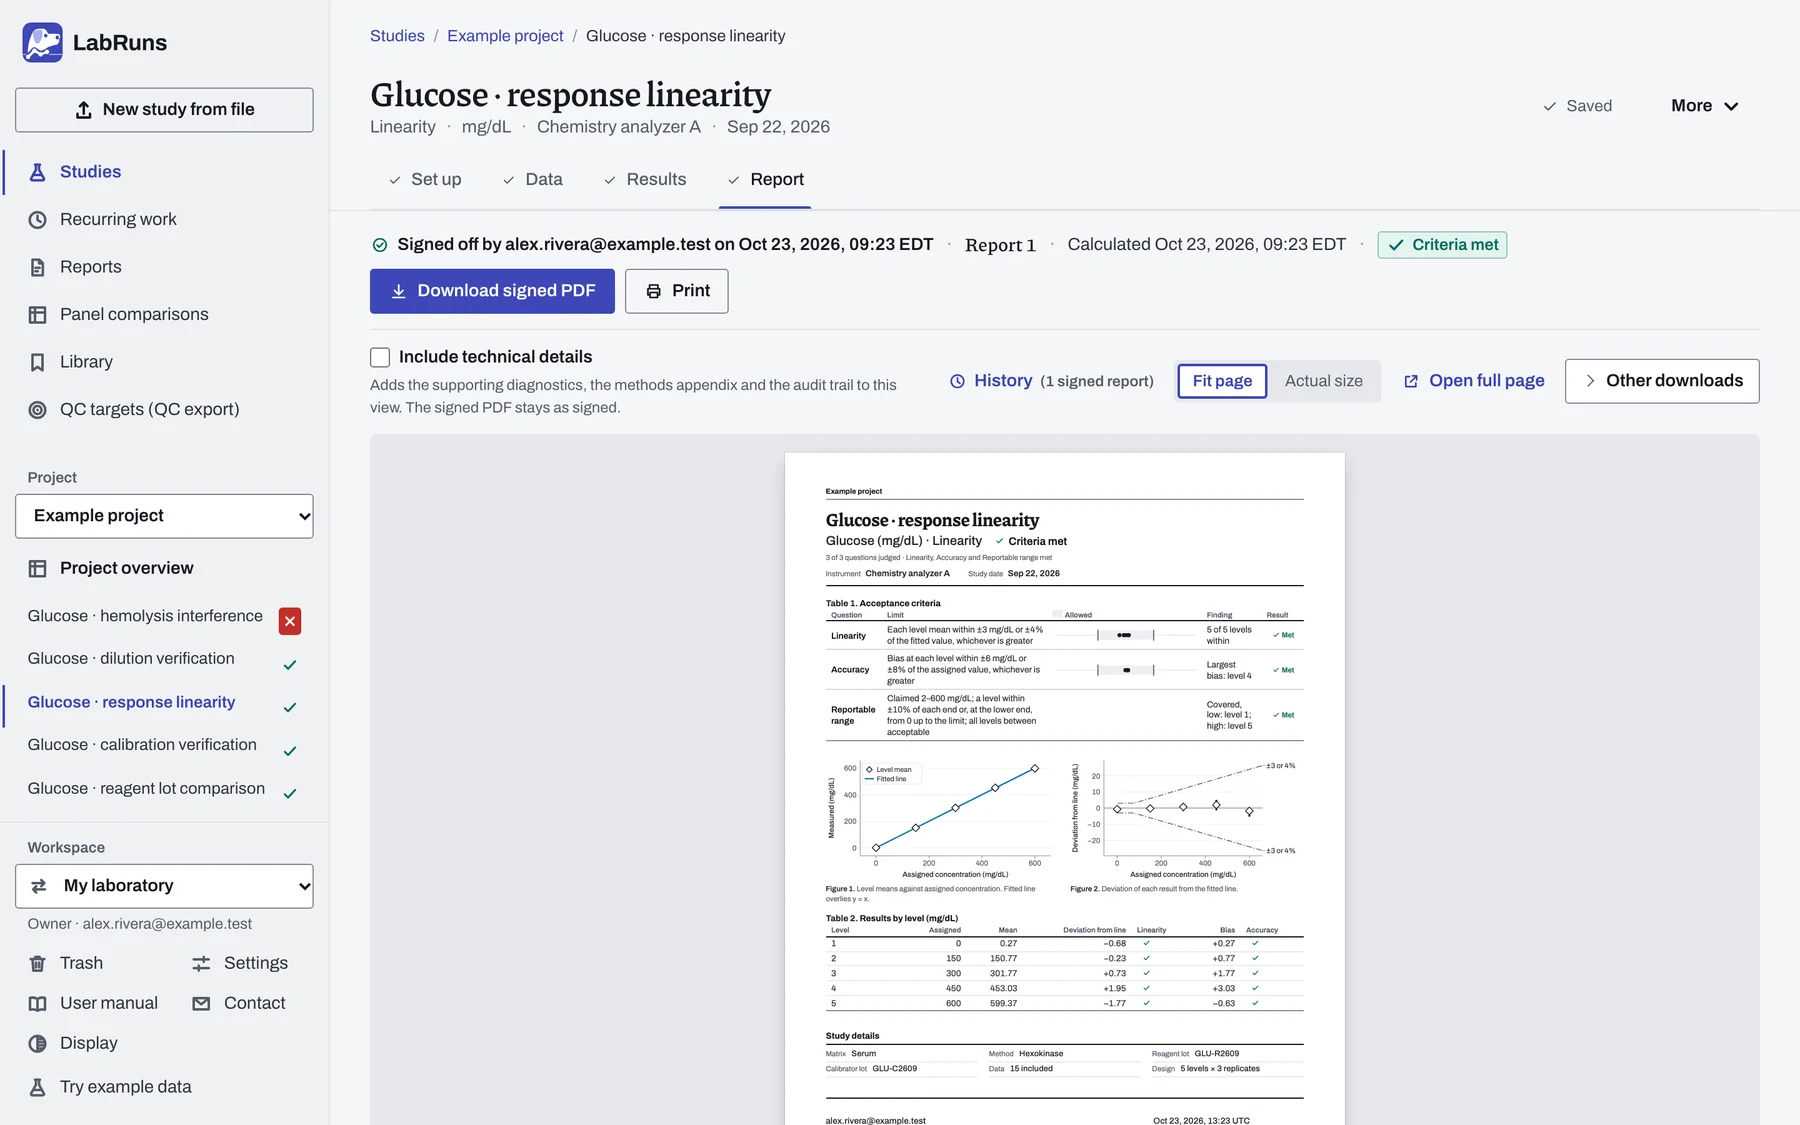Click the check icon beside reagent lot comparison
The image size is (1800, 1125).
click(x=290, y=794)
